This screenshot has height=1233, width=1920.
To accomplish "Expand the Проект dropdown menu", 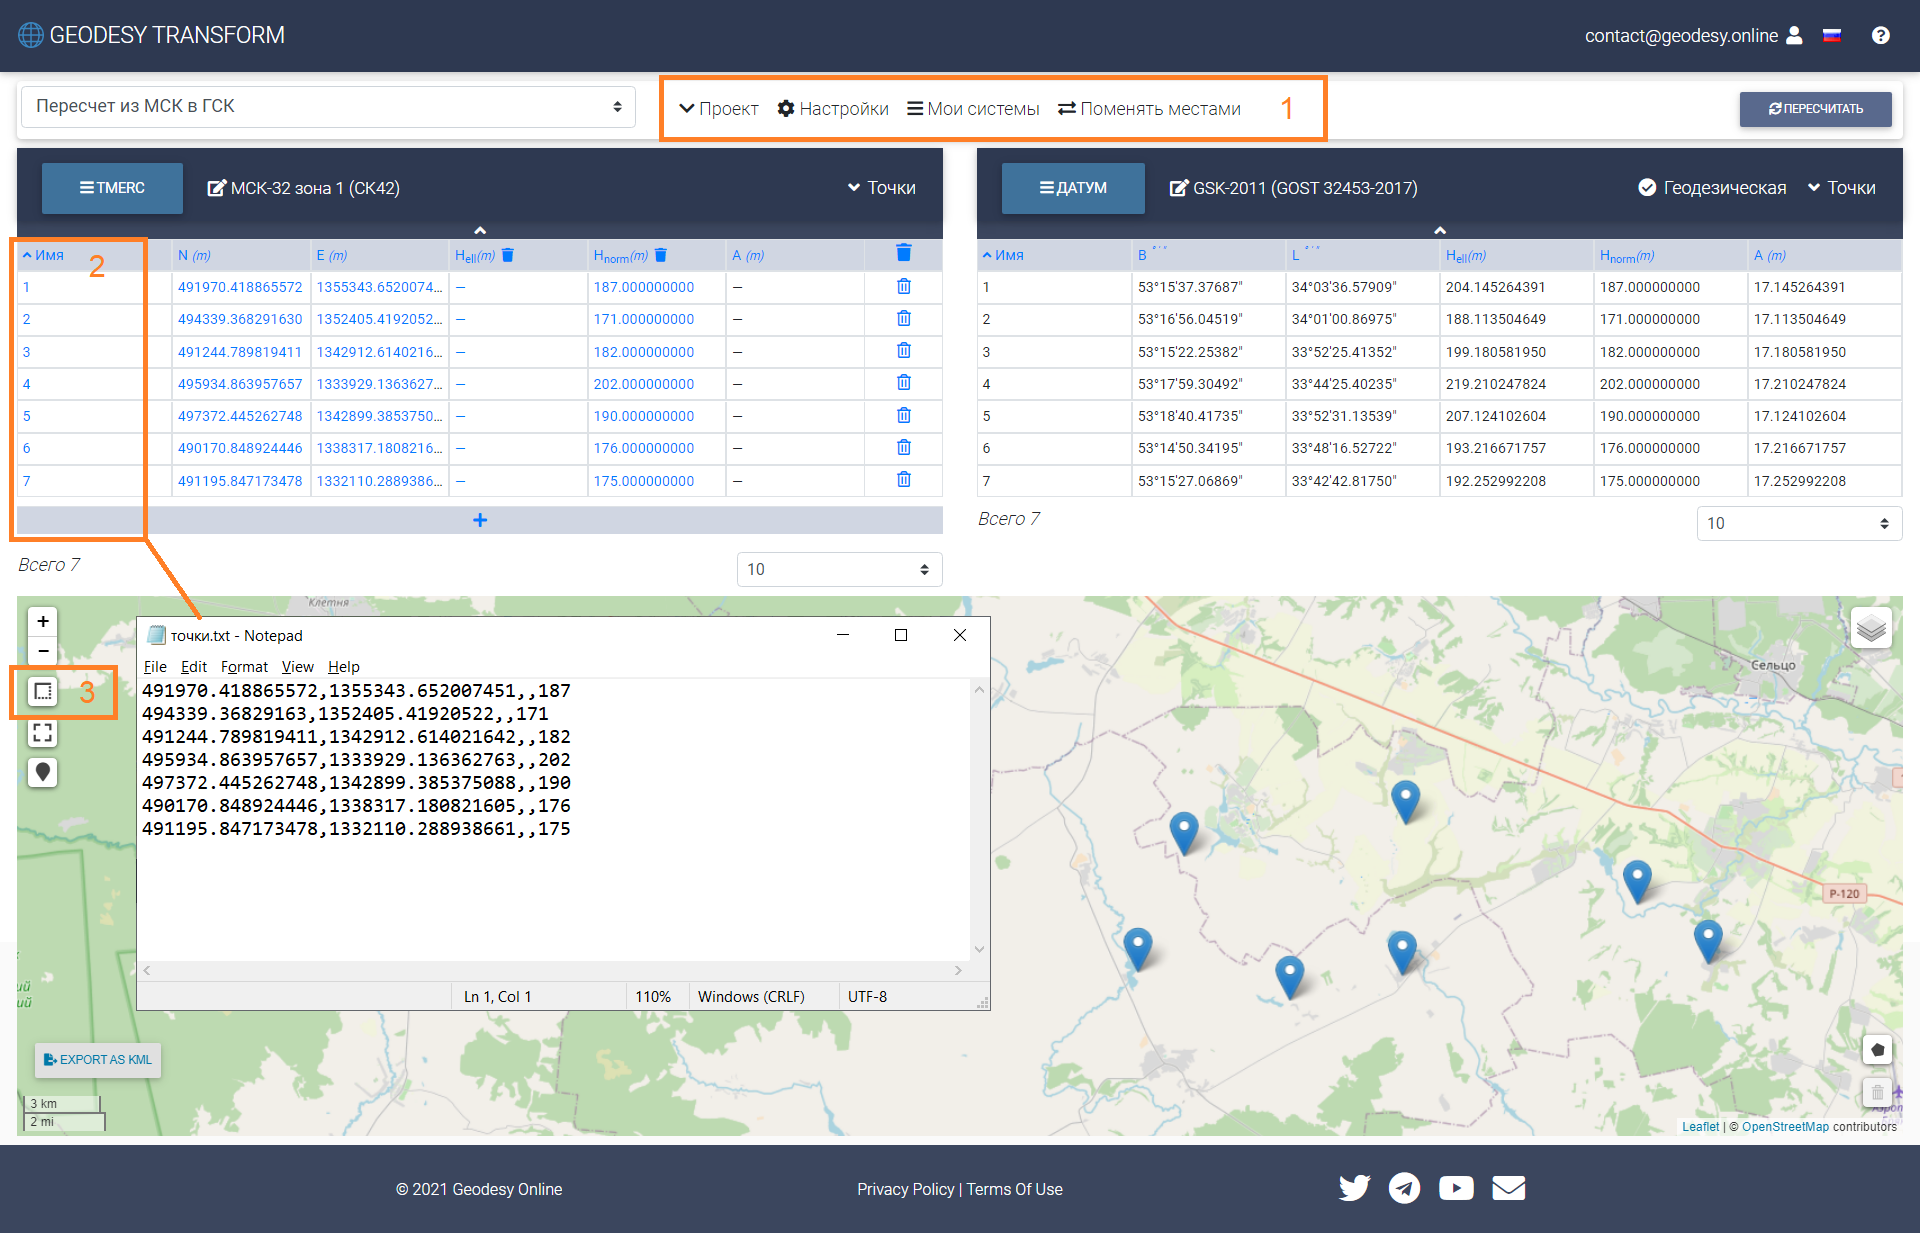I will click(718, 109).
